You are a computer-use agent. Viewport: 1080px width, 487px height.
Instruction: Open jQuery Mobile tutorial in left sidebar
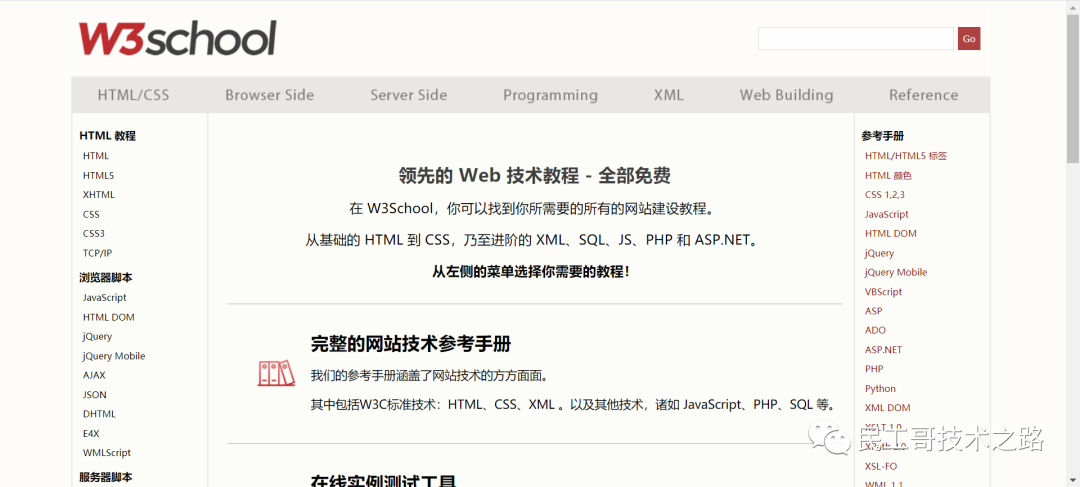pos(114,356)
